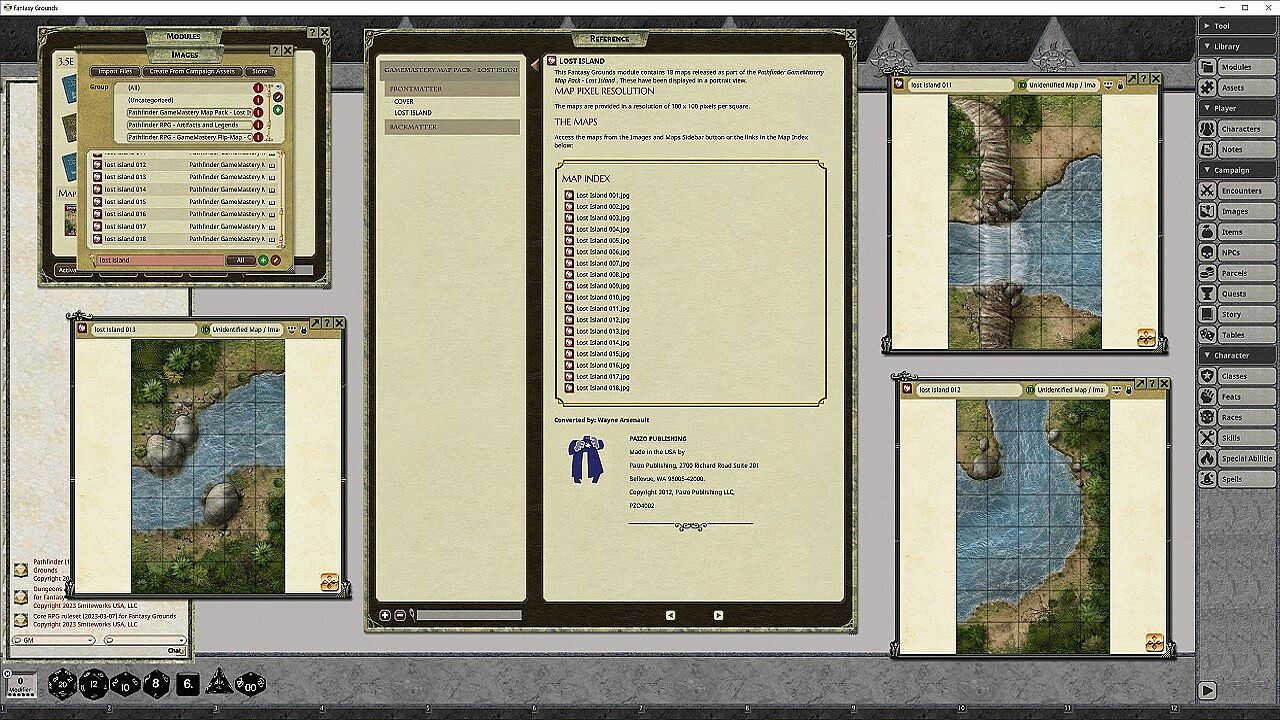The width and height of the screenshot is (1280, 720).
Task: Open the Tables dice icon
Action: point(1207,335)
